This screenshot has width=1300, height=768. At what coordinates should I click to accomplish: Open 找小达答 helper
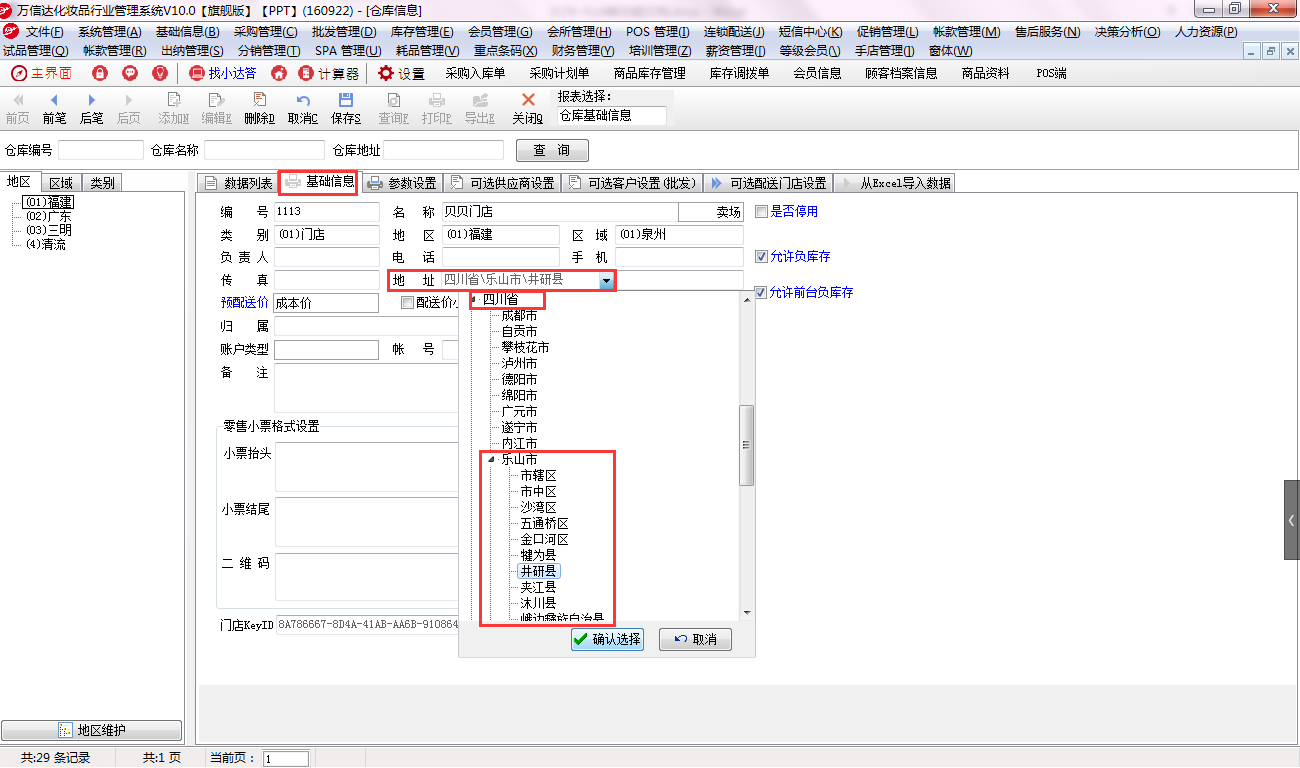pyautogui.click(x=223, y=73)
